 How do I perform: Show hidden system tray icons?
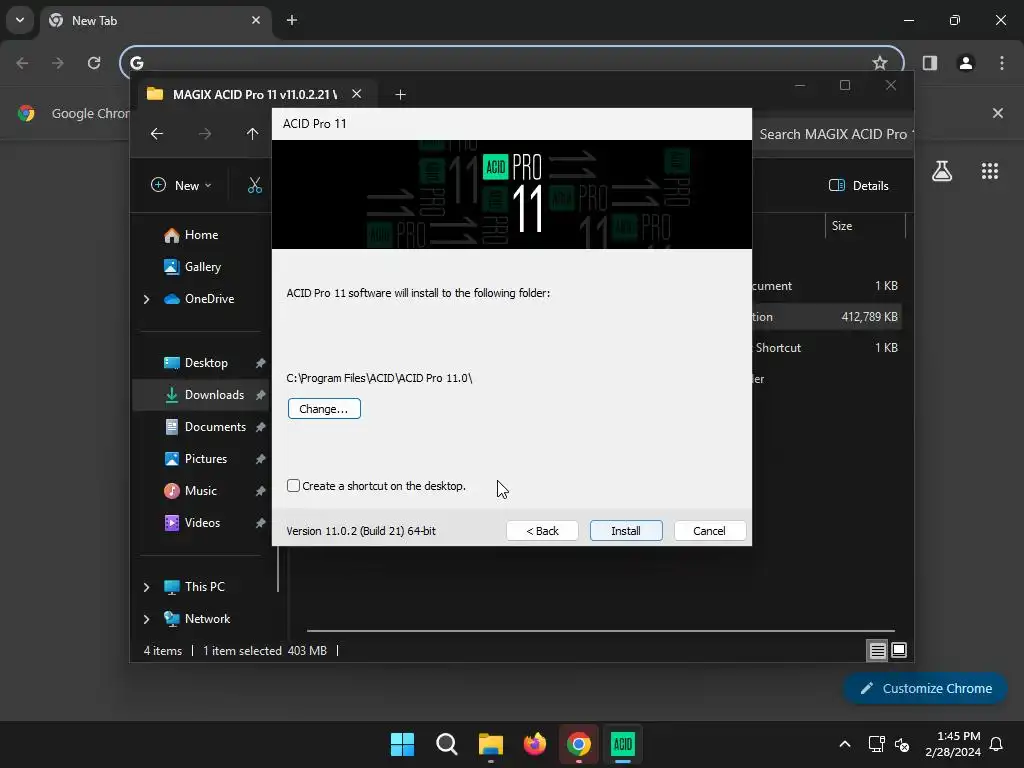pos(844,744)
